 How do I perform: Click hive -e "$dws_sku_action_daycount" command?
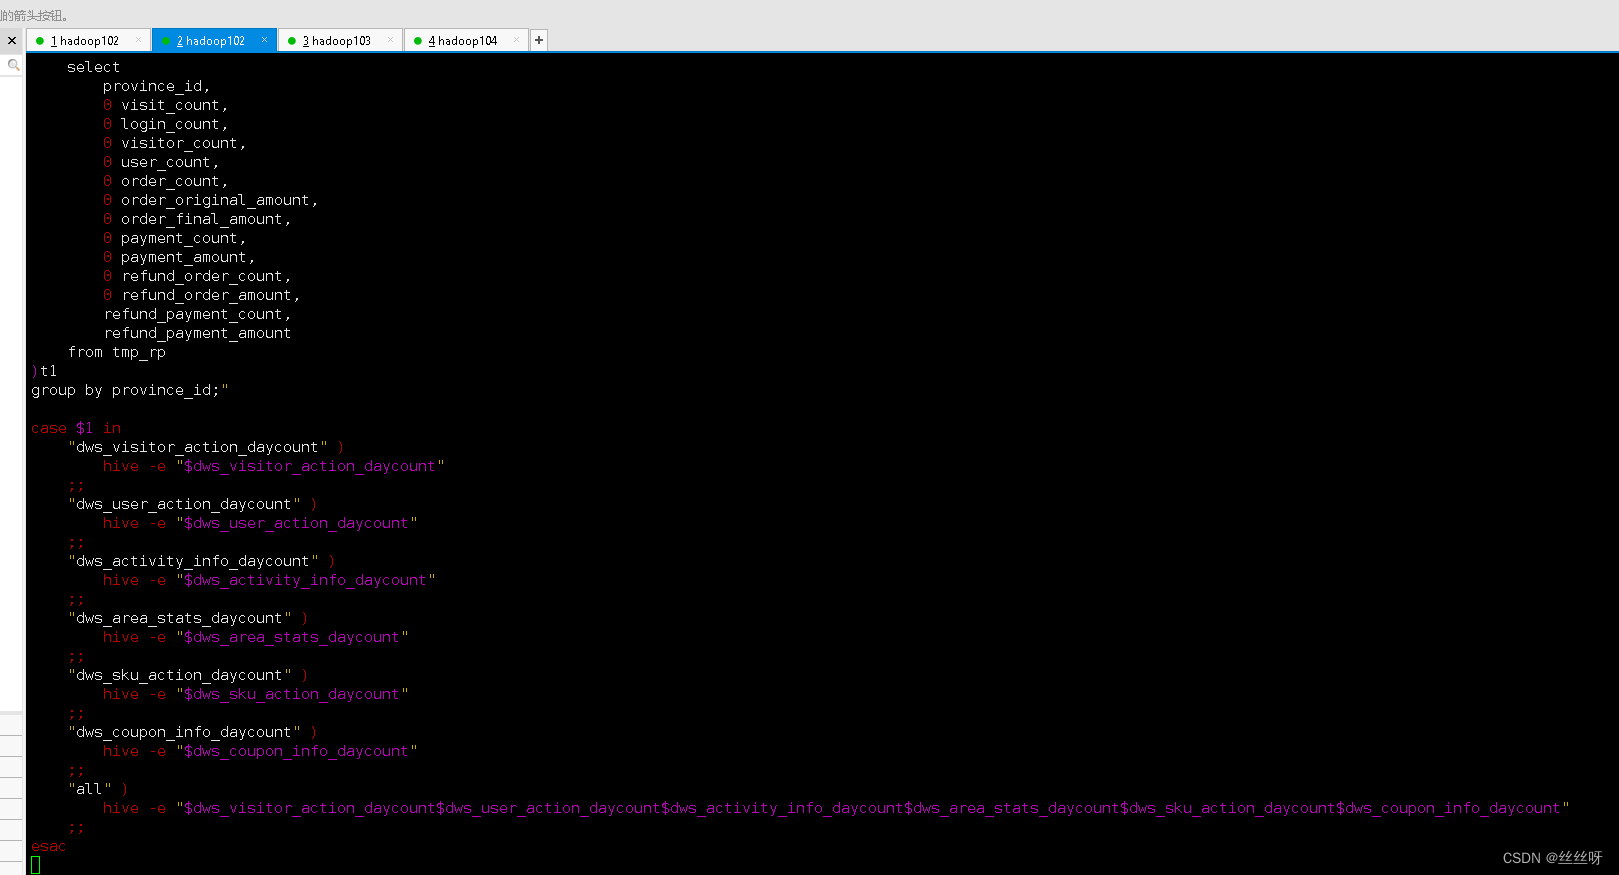pos(255,694)
